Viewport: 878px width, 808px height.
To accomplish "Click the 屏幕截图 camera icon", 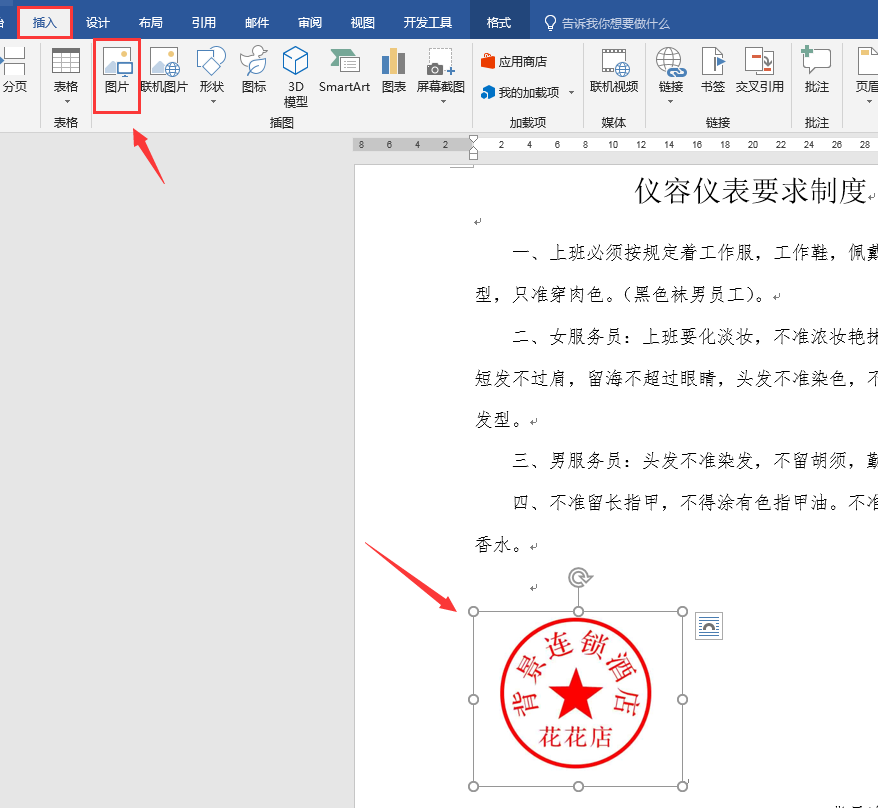I will point(441,62).
